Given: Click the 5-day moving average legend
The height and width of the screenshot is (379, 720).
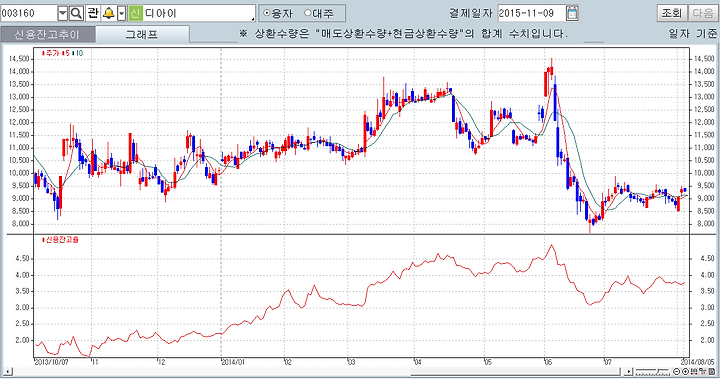Looking at the screenshot, I should tap(66, 53).
